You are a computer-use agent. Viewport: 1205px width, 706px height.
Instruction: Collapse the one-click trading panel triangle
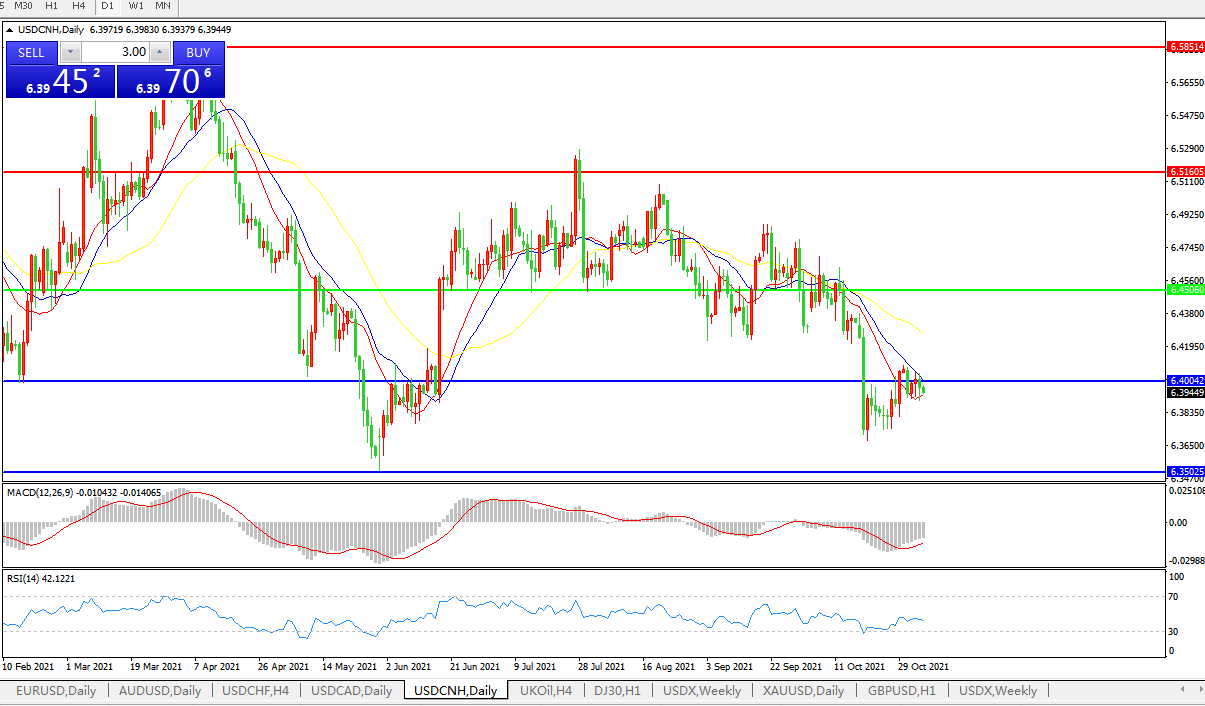[x=10, y=30]
